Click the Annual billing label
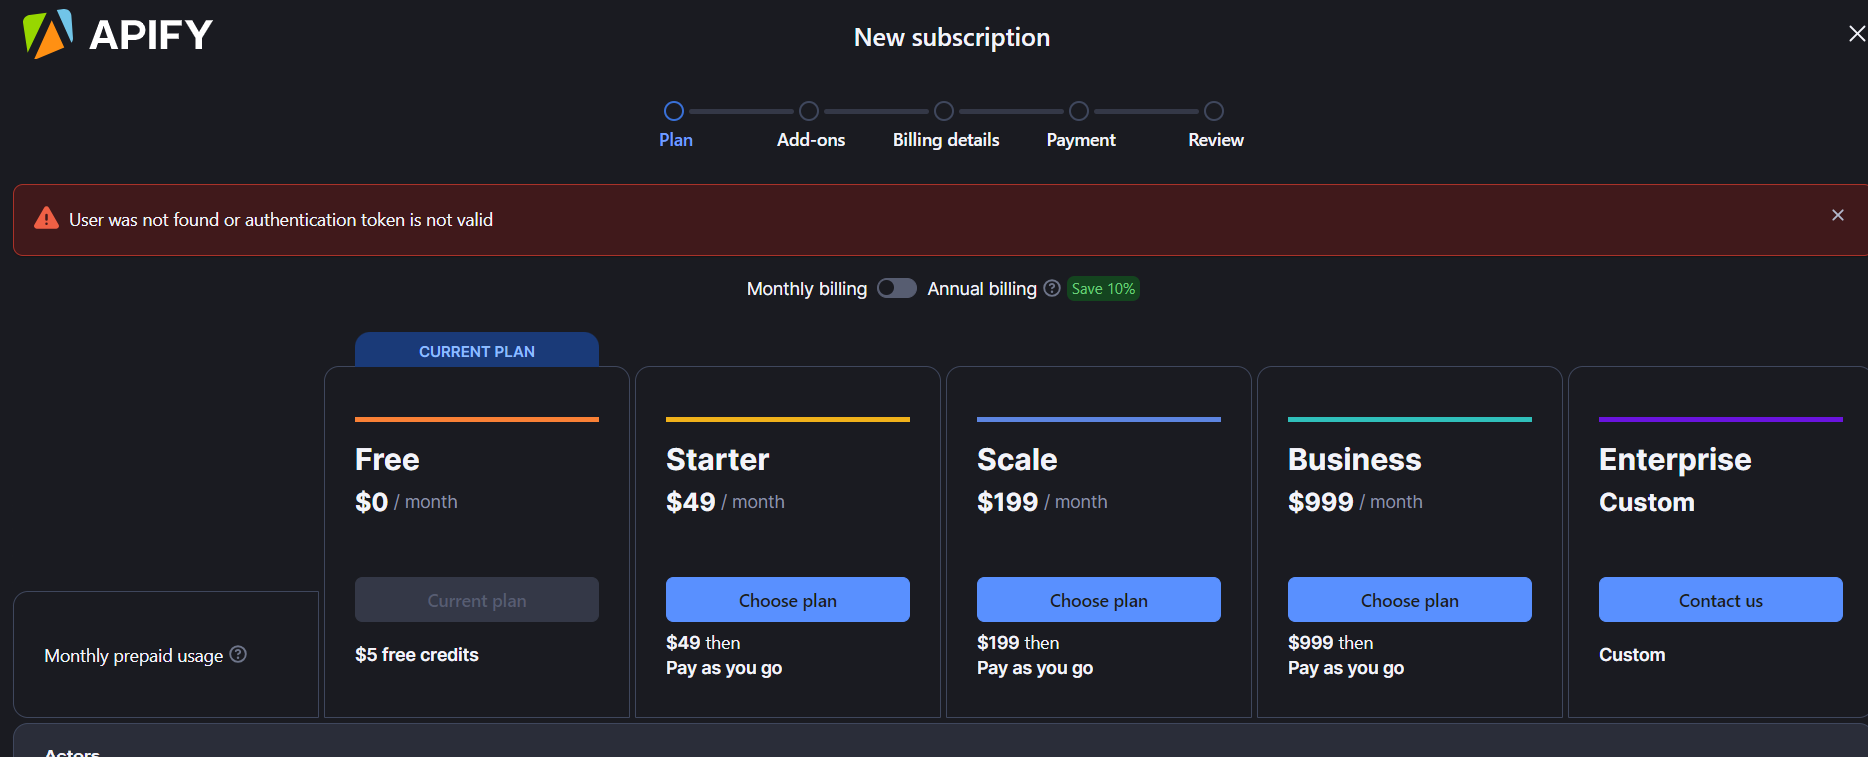 point(982,289)
